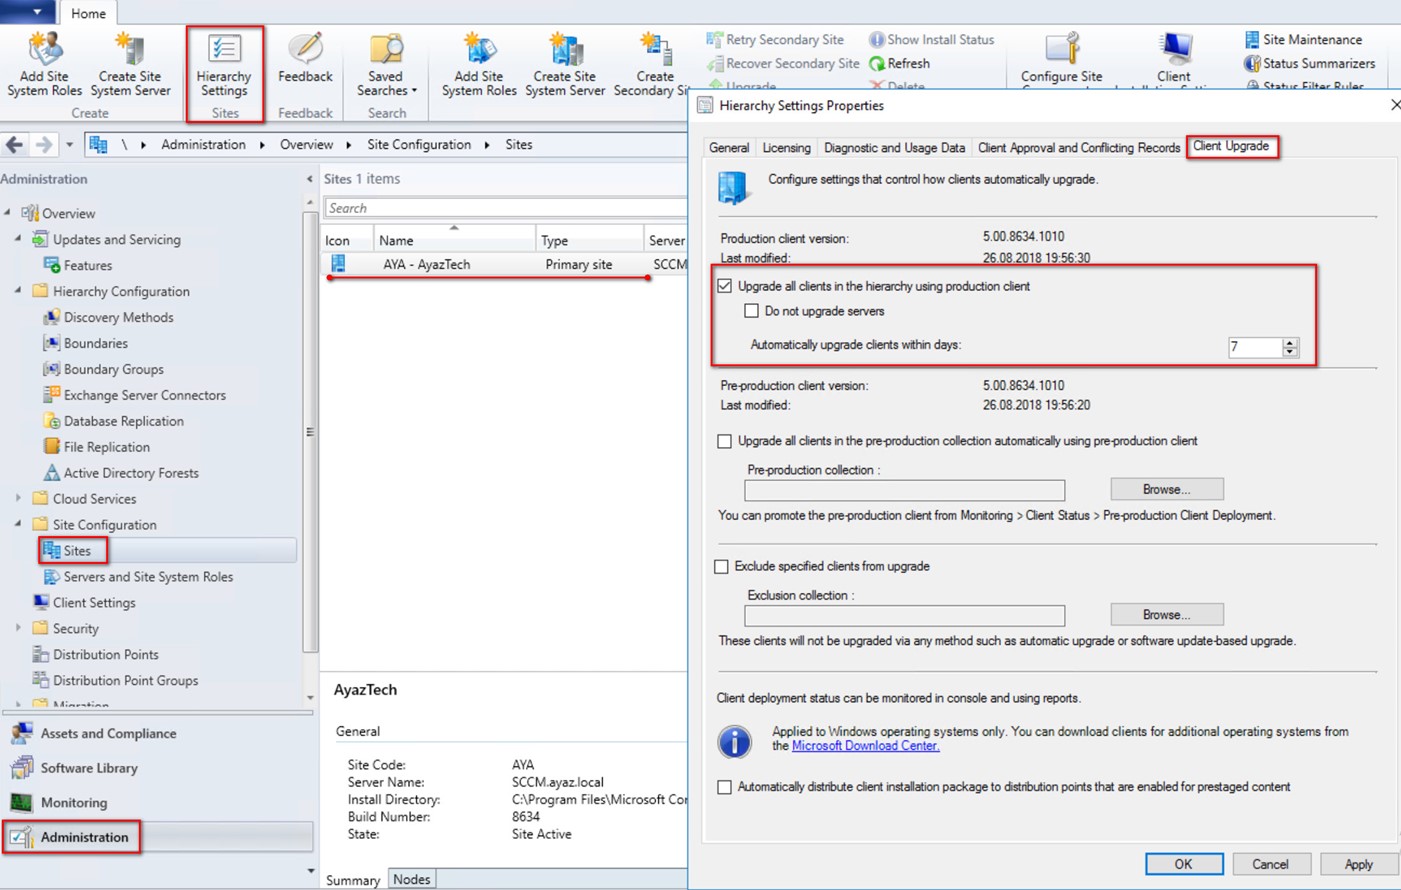
Task: Switch to the Licensing tab
Action: (786, 147)
